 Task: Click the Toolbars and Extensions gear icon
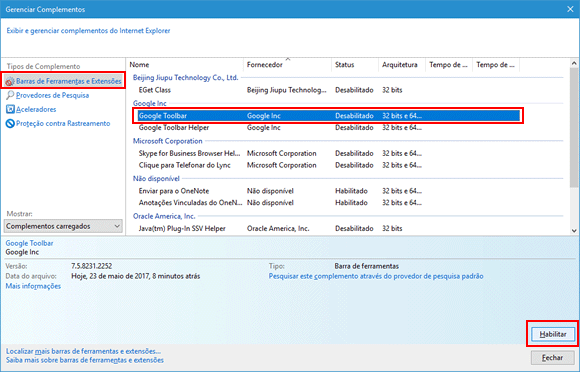[10, 81]
